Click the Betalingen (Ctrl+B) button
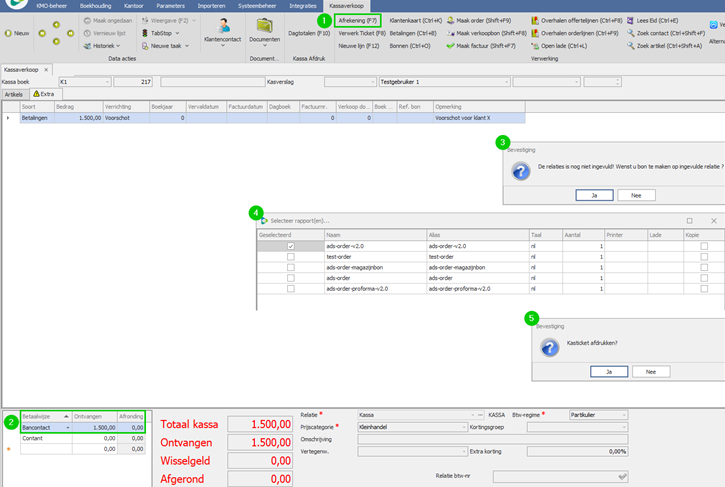 point(413,33)
